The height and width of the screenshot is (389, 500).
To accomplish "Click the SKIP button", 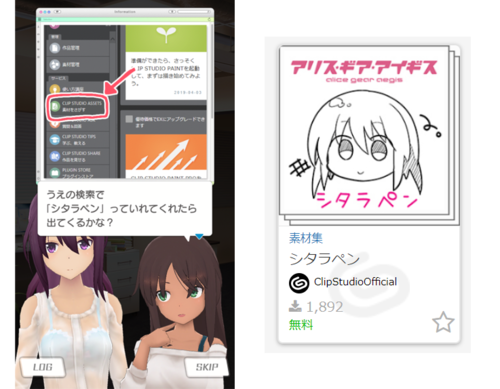I will 207,367.
